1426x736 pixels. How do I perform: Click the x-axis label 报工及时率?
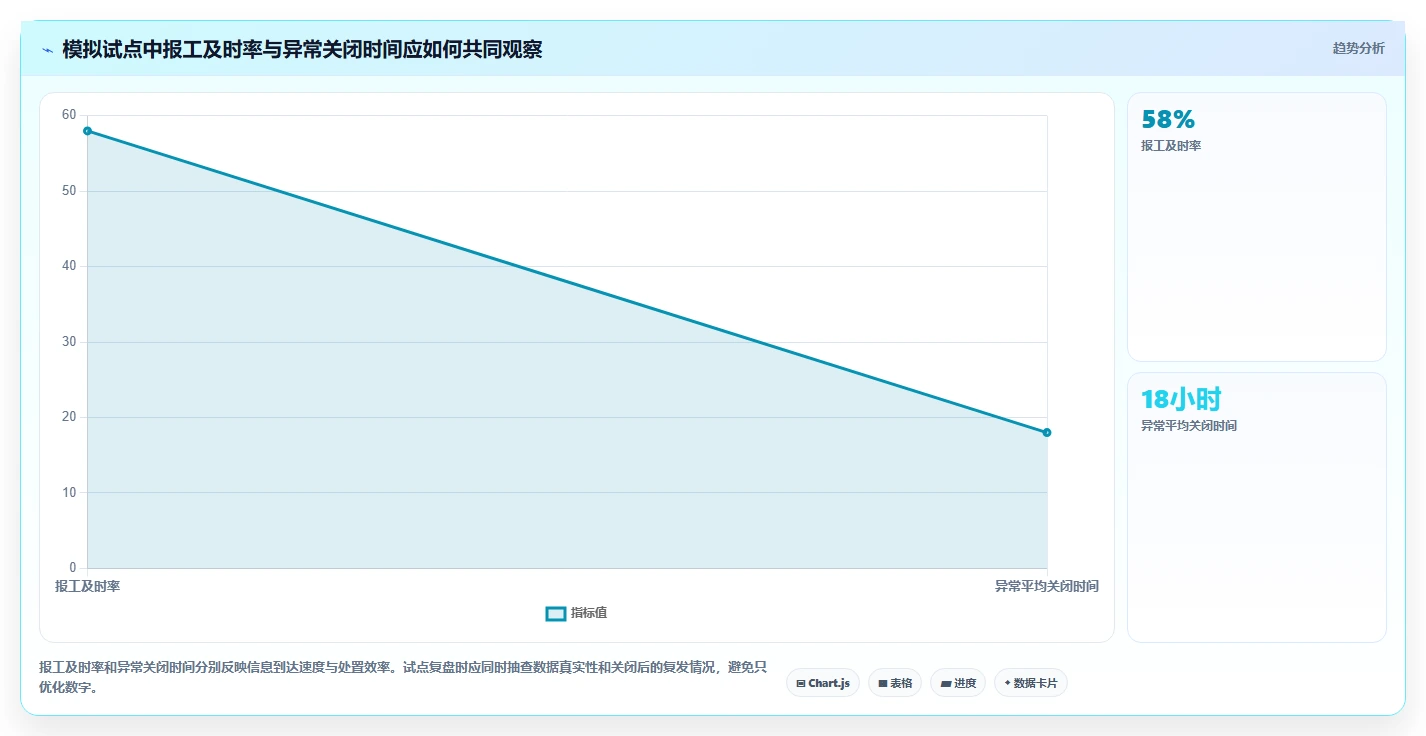point(87,586)
